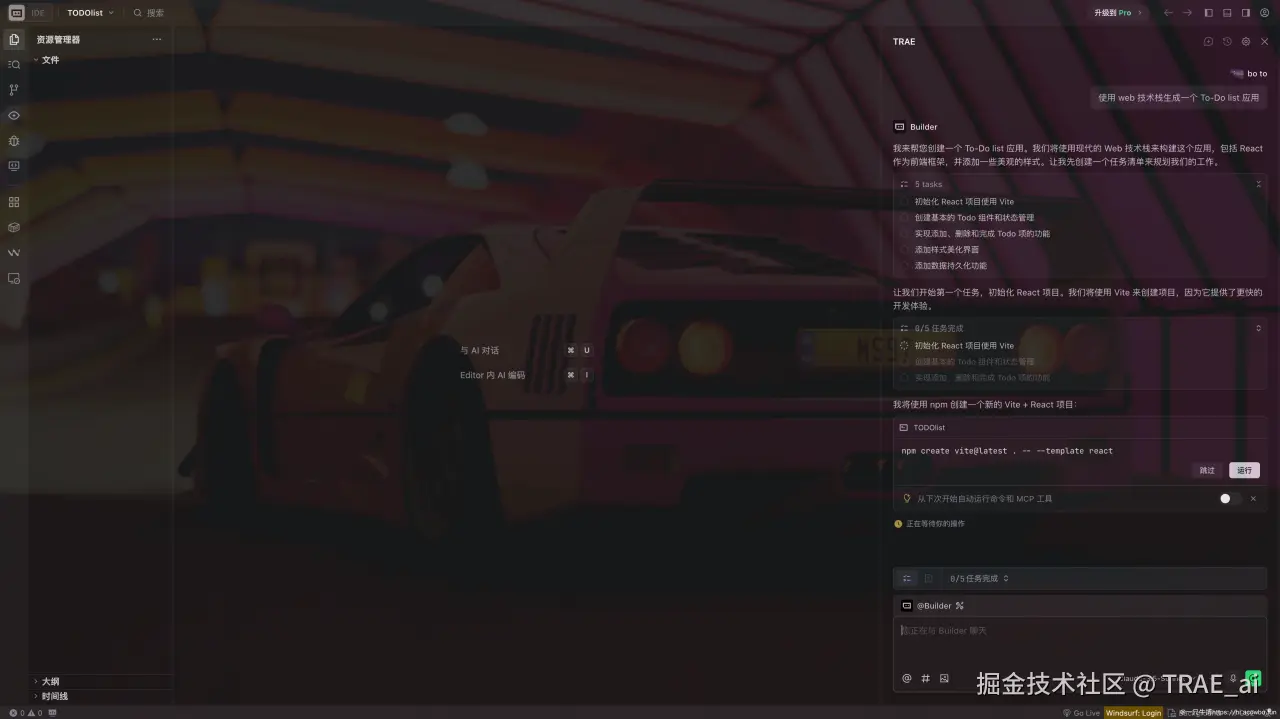Toggle the bottom panel layout

(x=1227, y=13)
